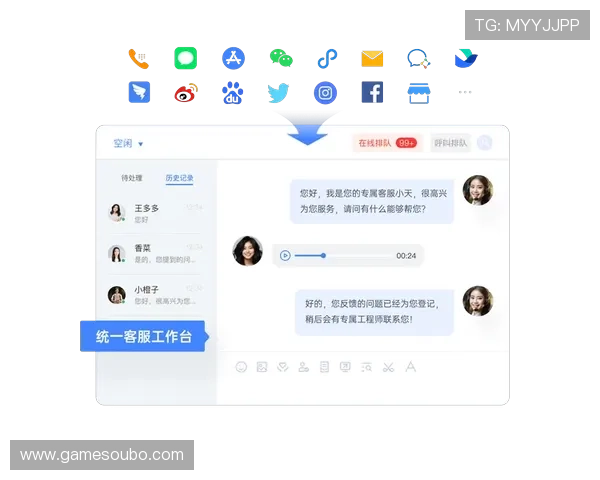
Task: Click the transfer-agent person toolbar icon
Action: (303, 367)
